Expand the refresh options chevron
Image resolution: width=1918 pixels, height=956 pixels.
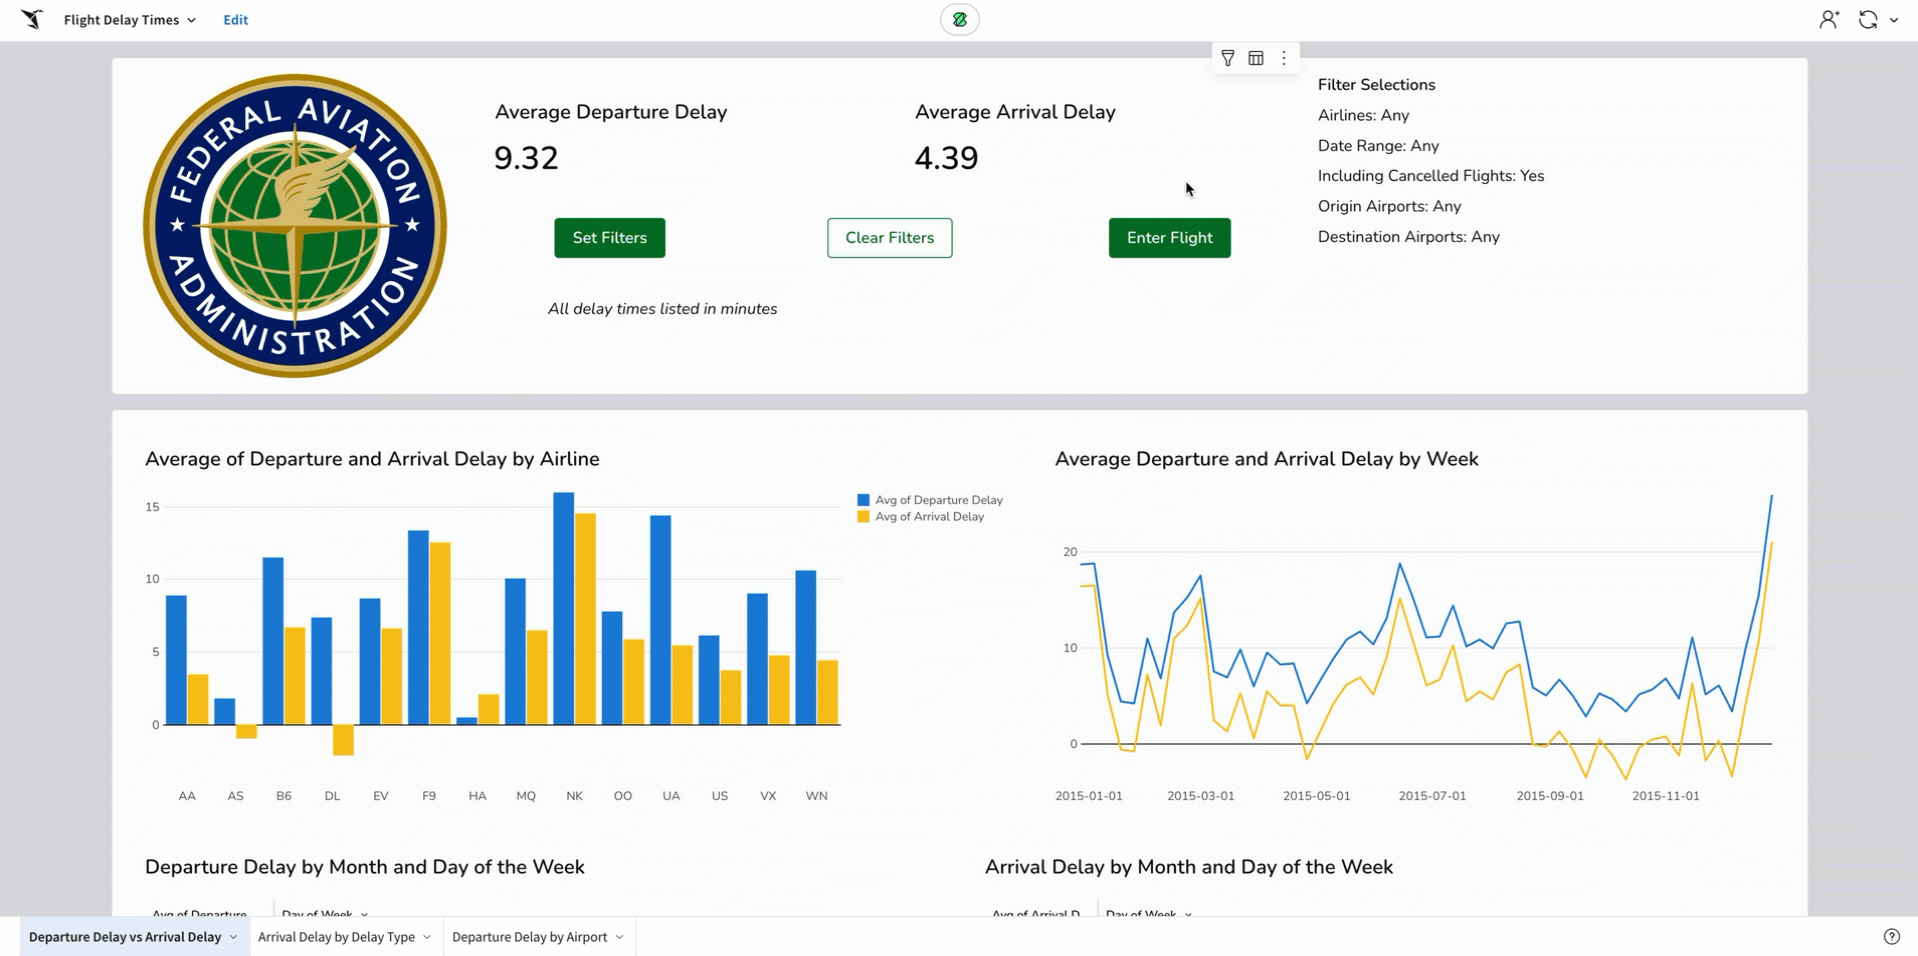[x=1894, y=20]
